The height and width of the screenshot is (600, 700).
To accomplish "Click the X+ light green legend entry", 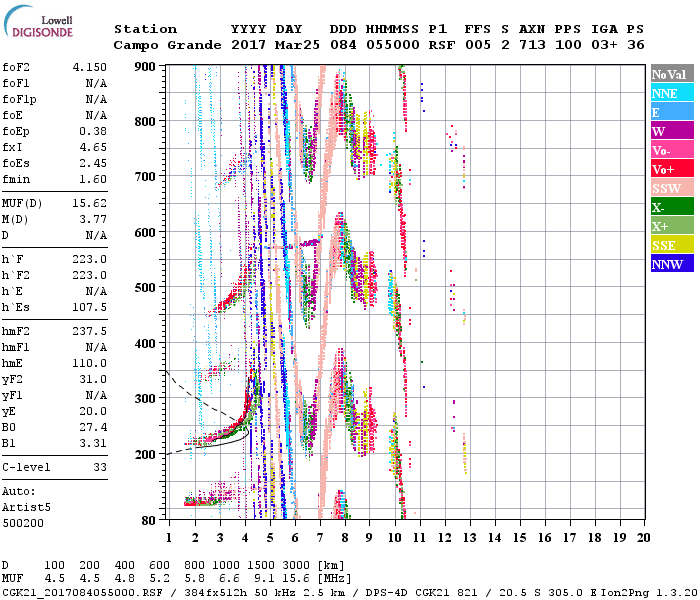I will [671, 226].
